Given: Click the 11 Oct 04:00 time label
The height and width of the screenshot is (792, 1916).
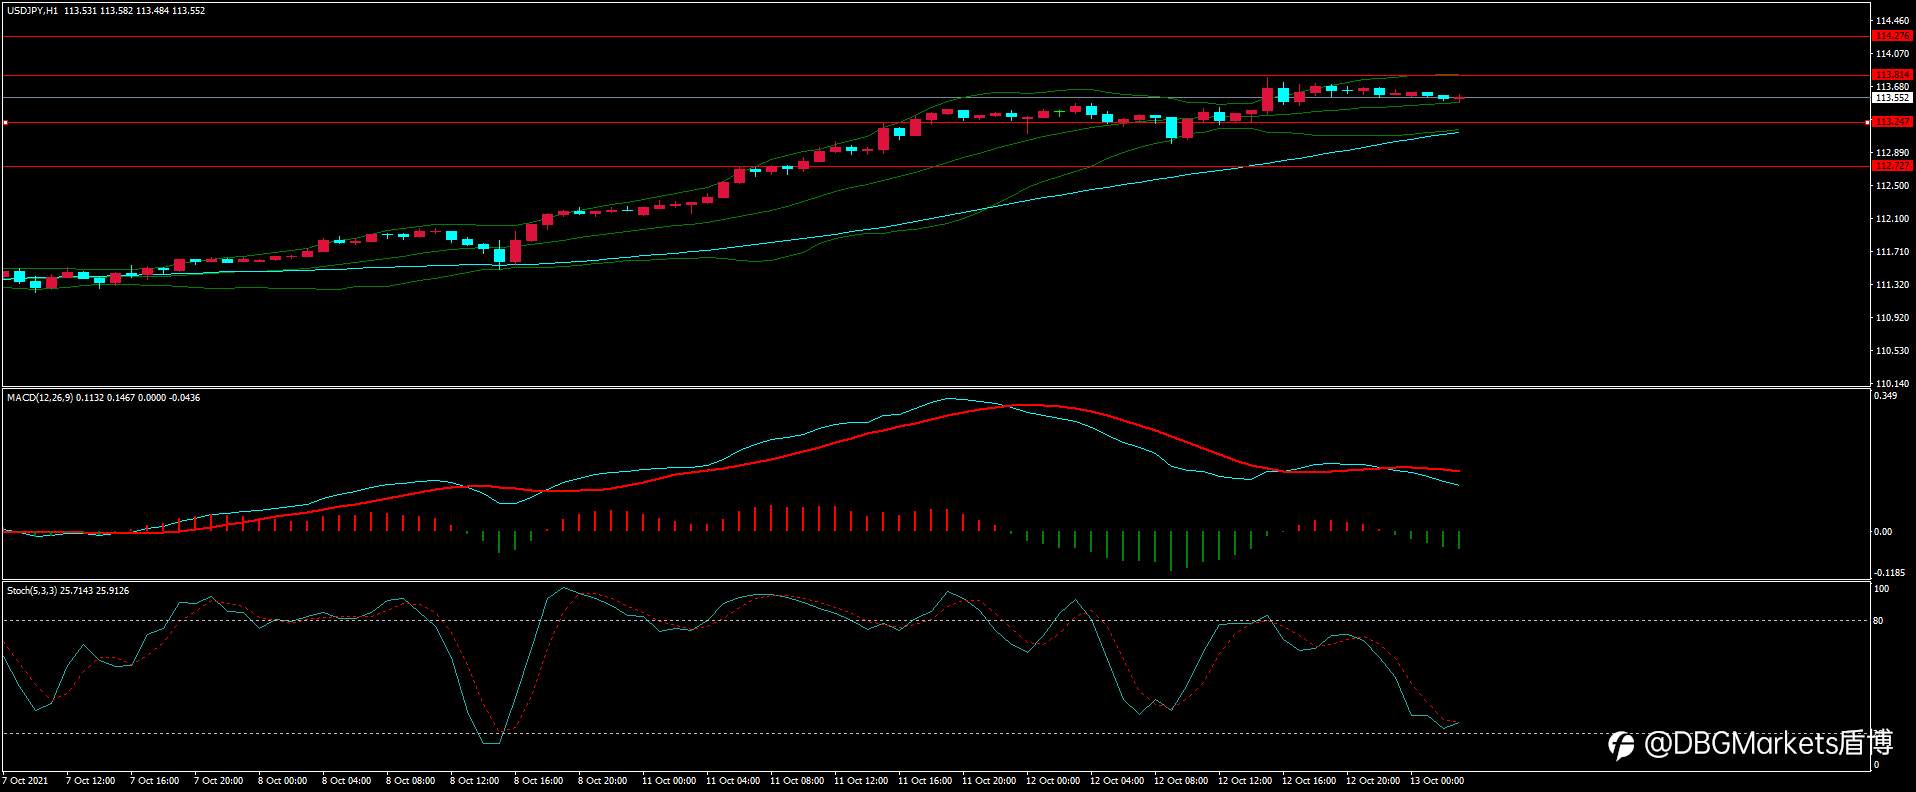Looking at the screenshot, I should point(733,781).
